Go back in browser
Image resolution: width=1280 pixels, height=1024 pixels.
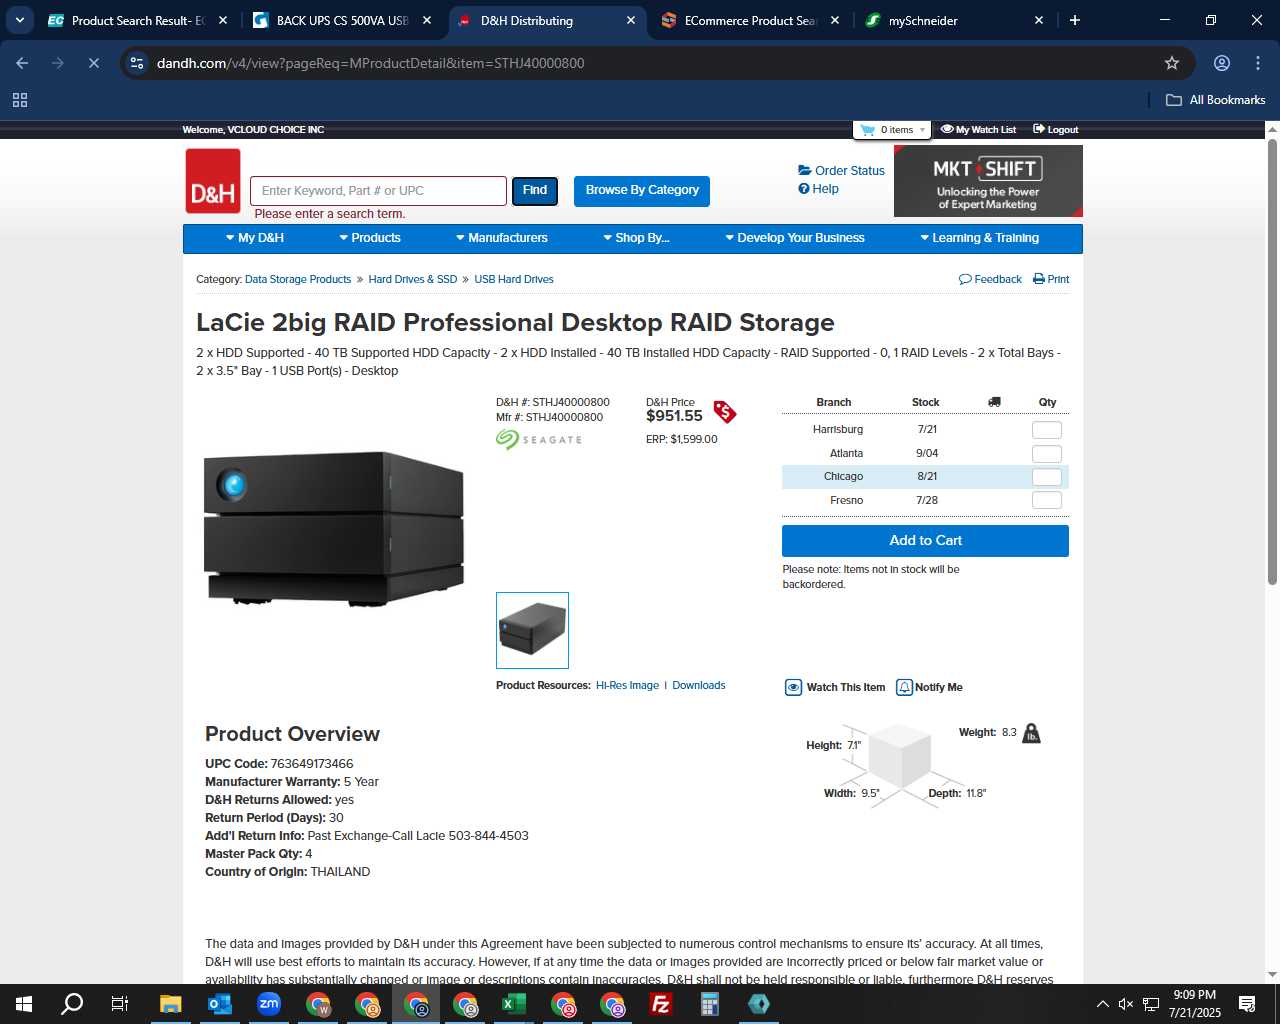pos(22,63)
